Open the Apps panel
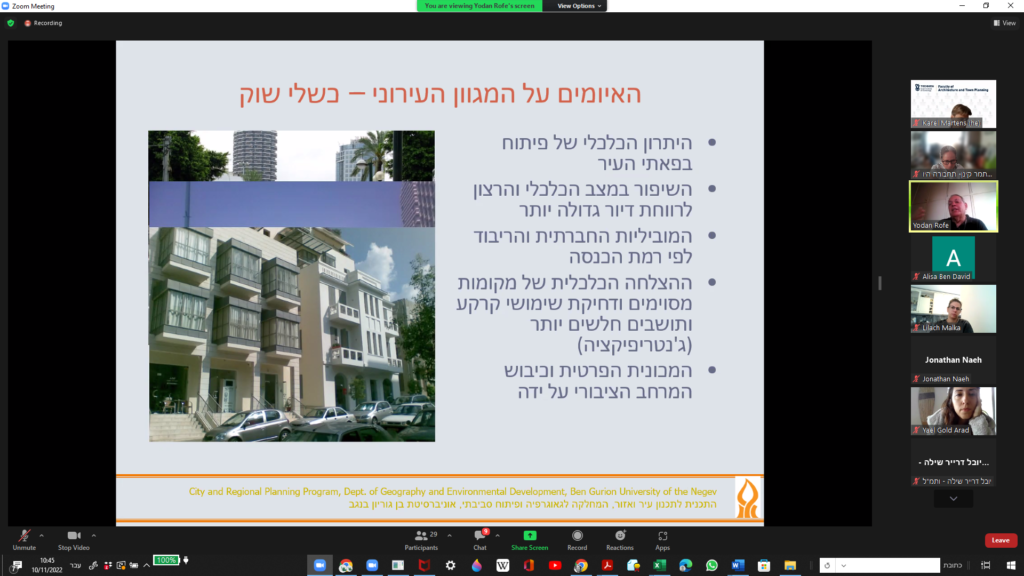1024x576 pixels. tap(662, 538)
